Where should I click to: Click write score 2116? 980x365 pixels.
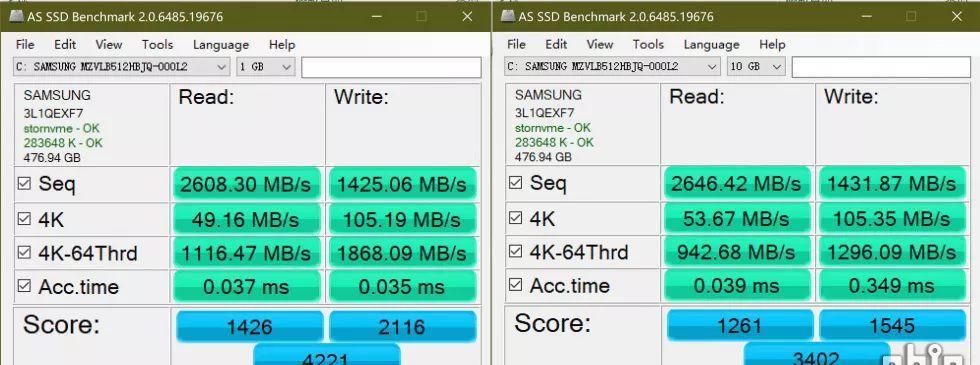point(402,326)
